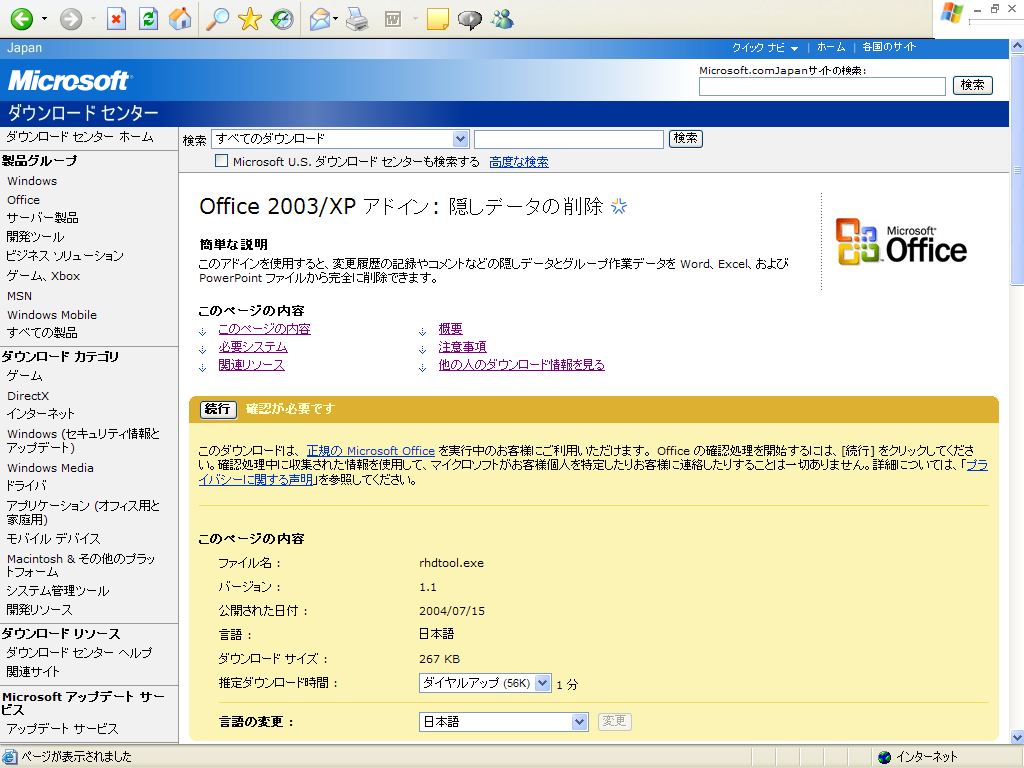This screenshot has width=1024, height=768.
Task: Open Favorites star icon
Action: (249, 19)
